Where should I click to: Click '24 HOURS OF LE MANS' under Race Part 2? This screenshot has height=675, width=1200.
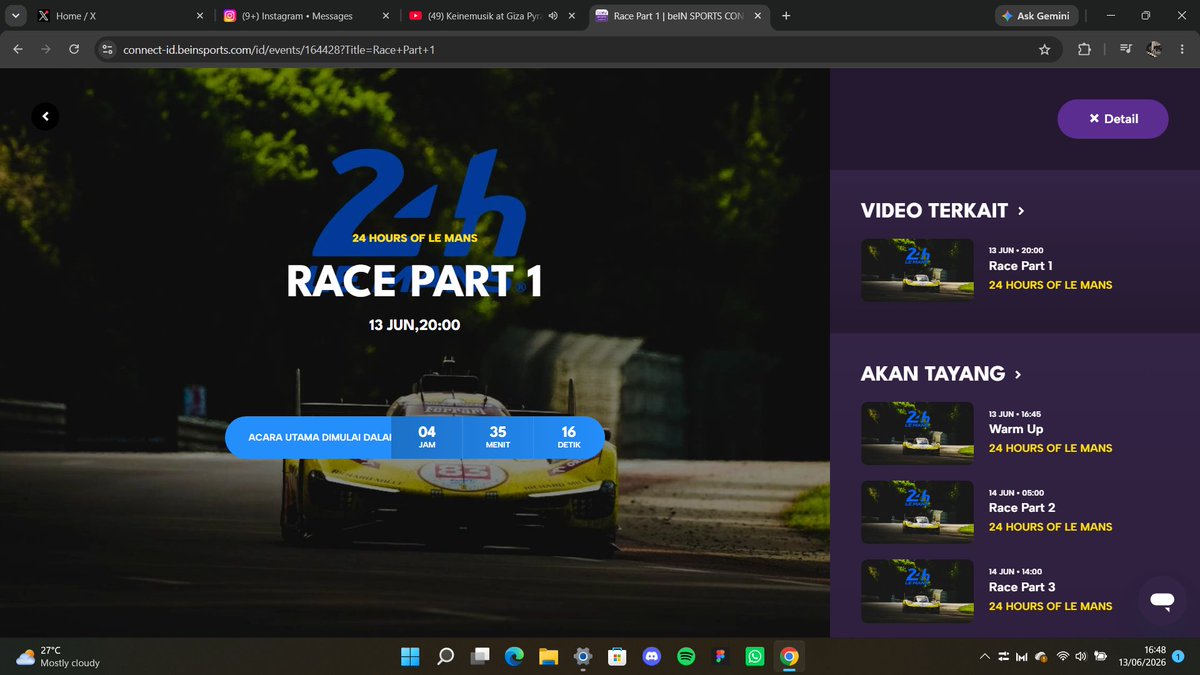[1050, 527]
